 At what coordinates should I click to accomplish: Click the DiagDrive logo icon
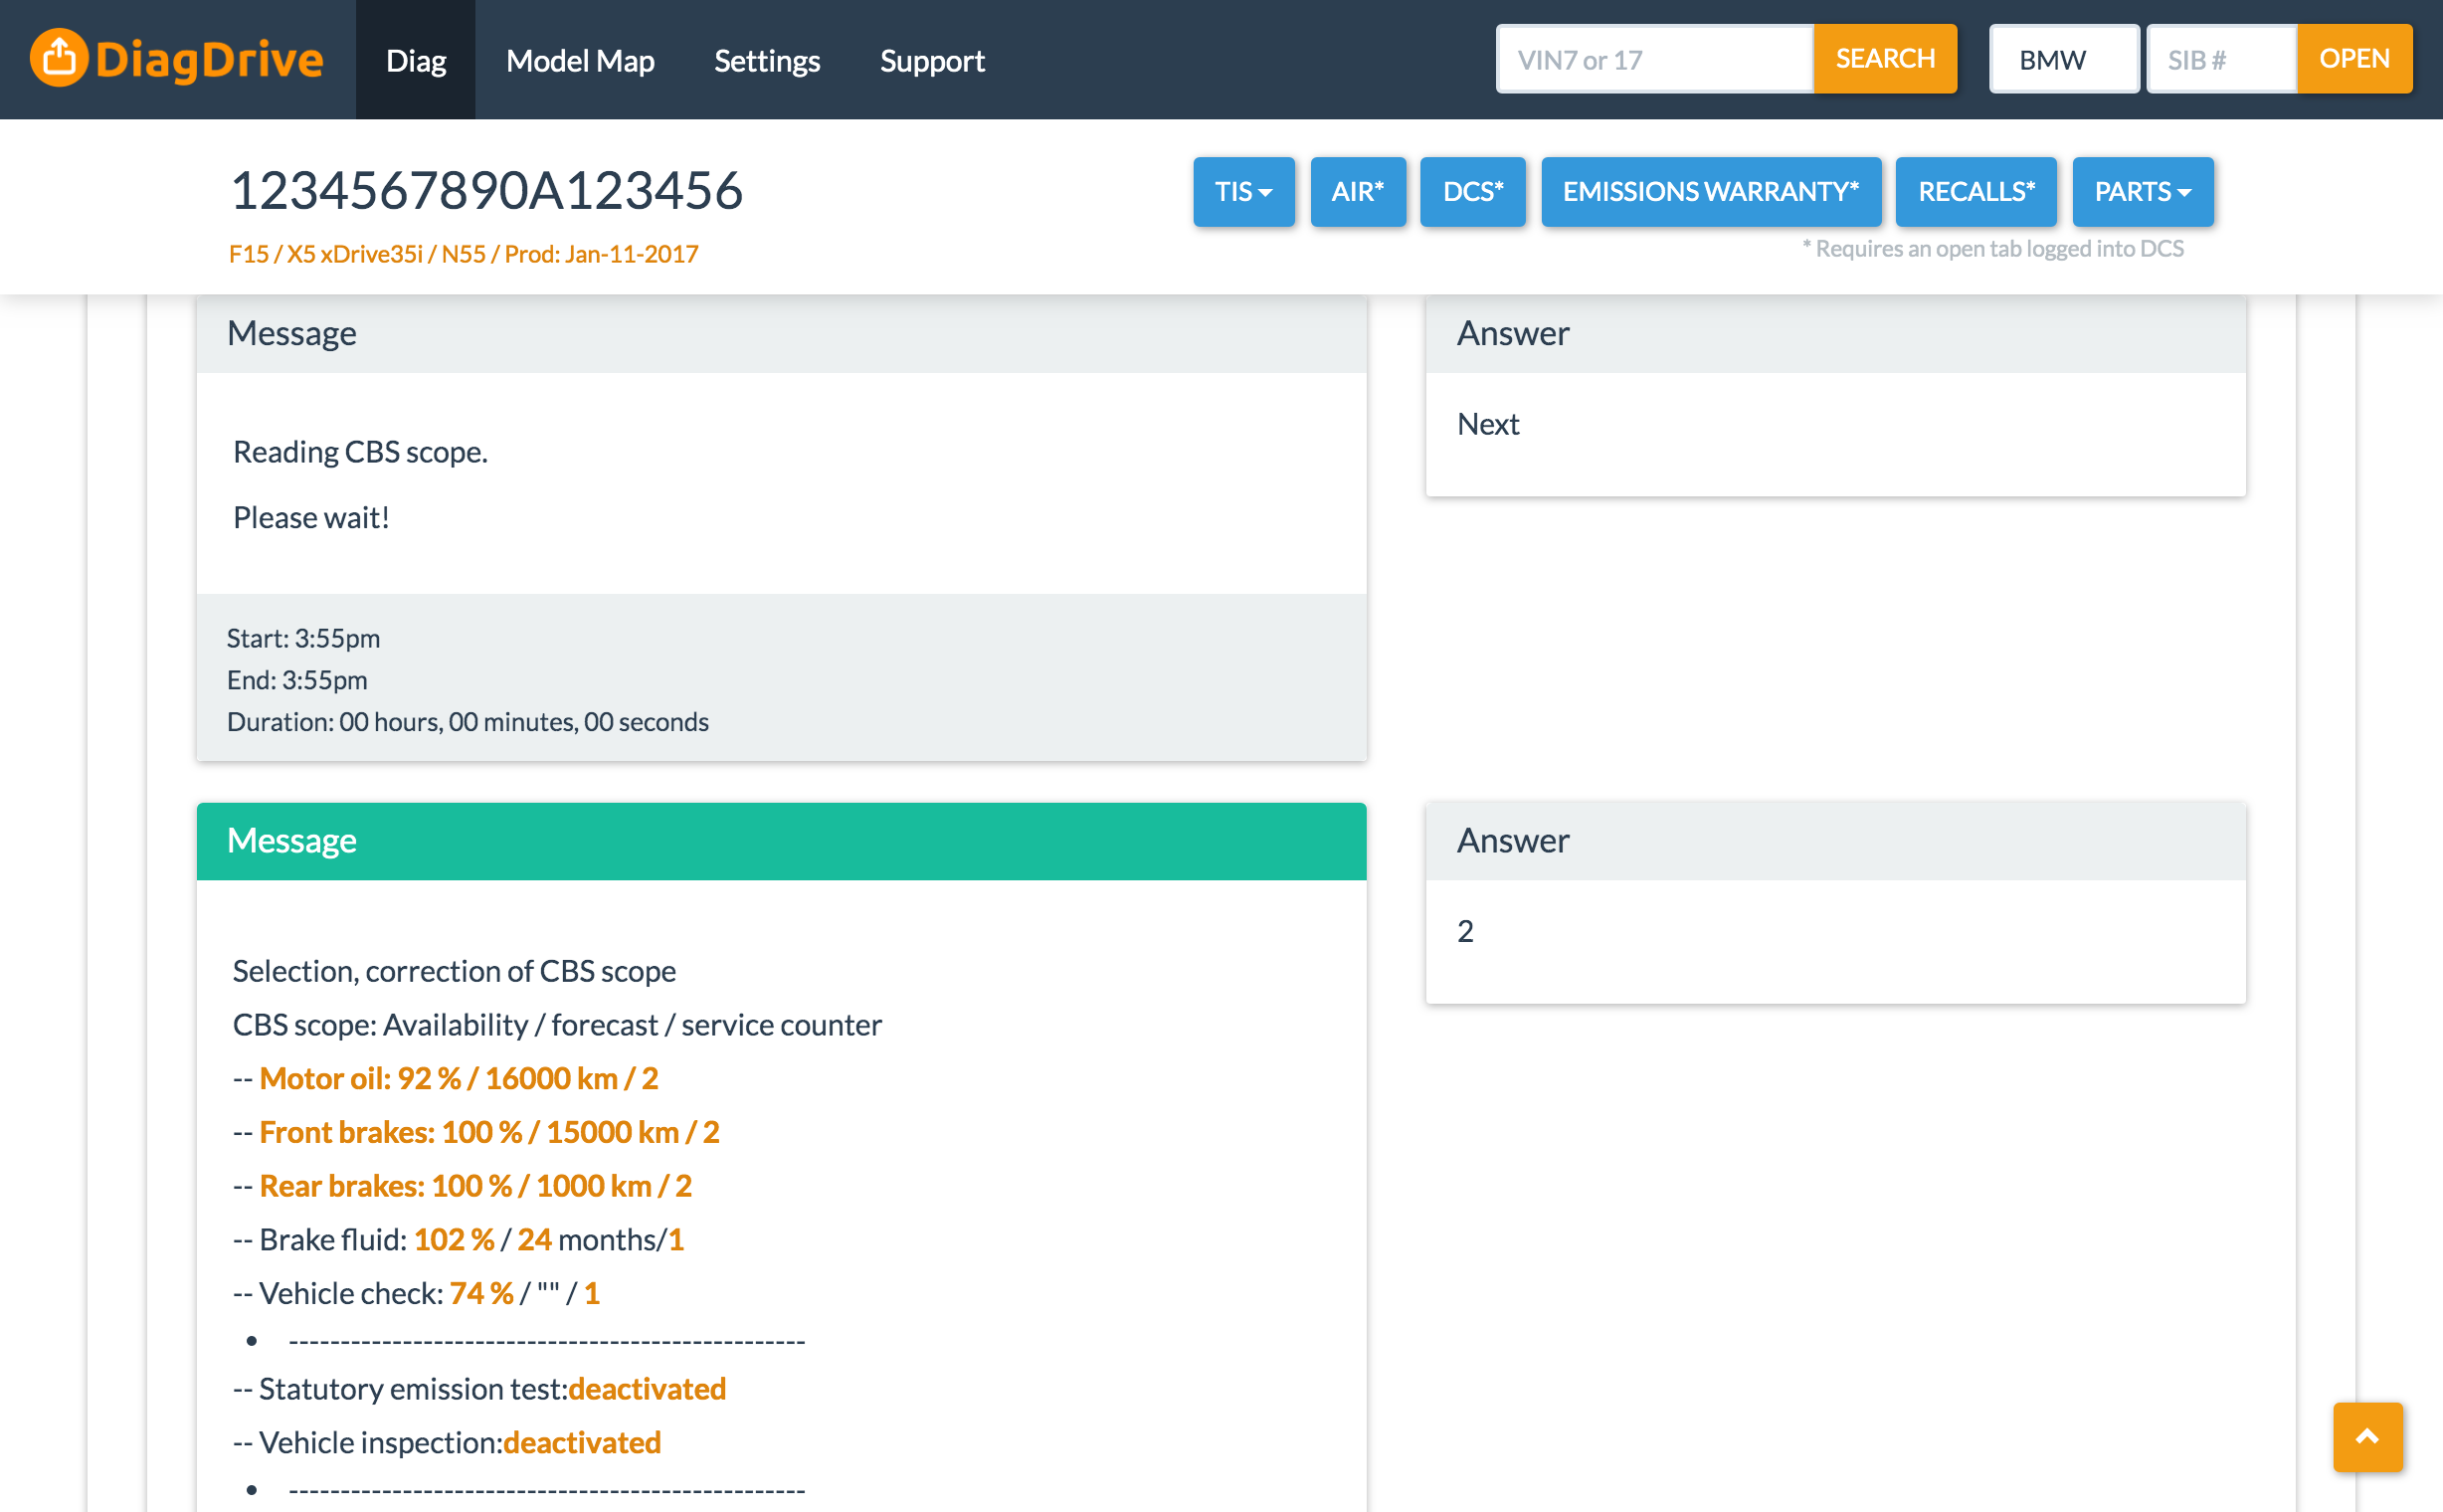[x=59, y=58]
